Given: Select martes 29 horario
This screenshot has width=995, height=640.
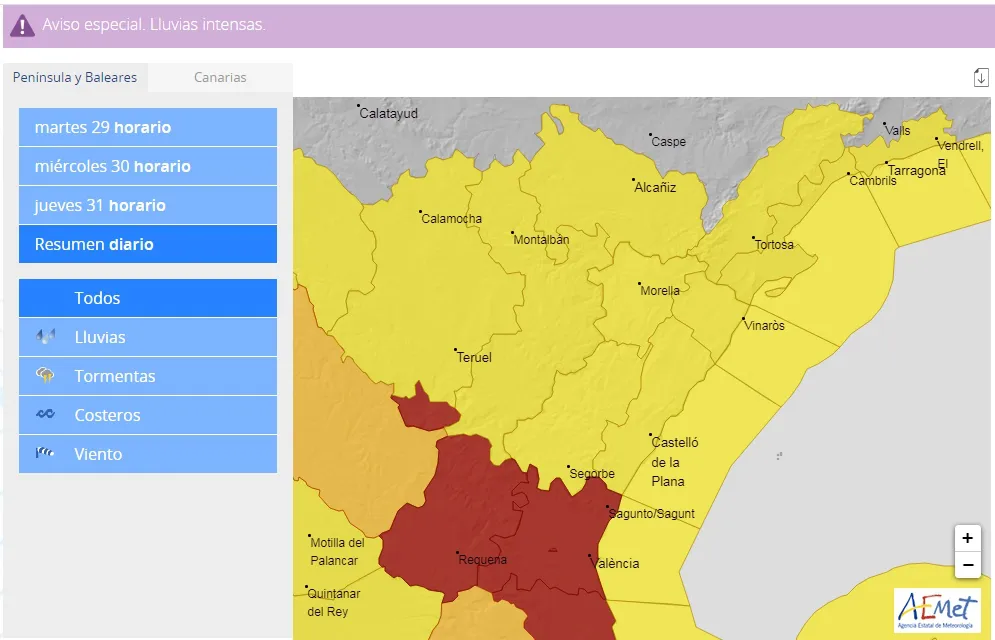Looking at the screenshot, I should coord(148,127).
